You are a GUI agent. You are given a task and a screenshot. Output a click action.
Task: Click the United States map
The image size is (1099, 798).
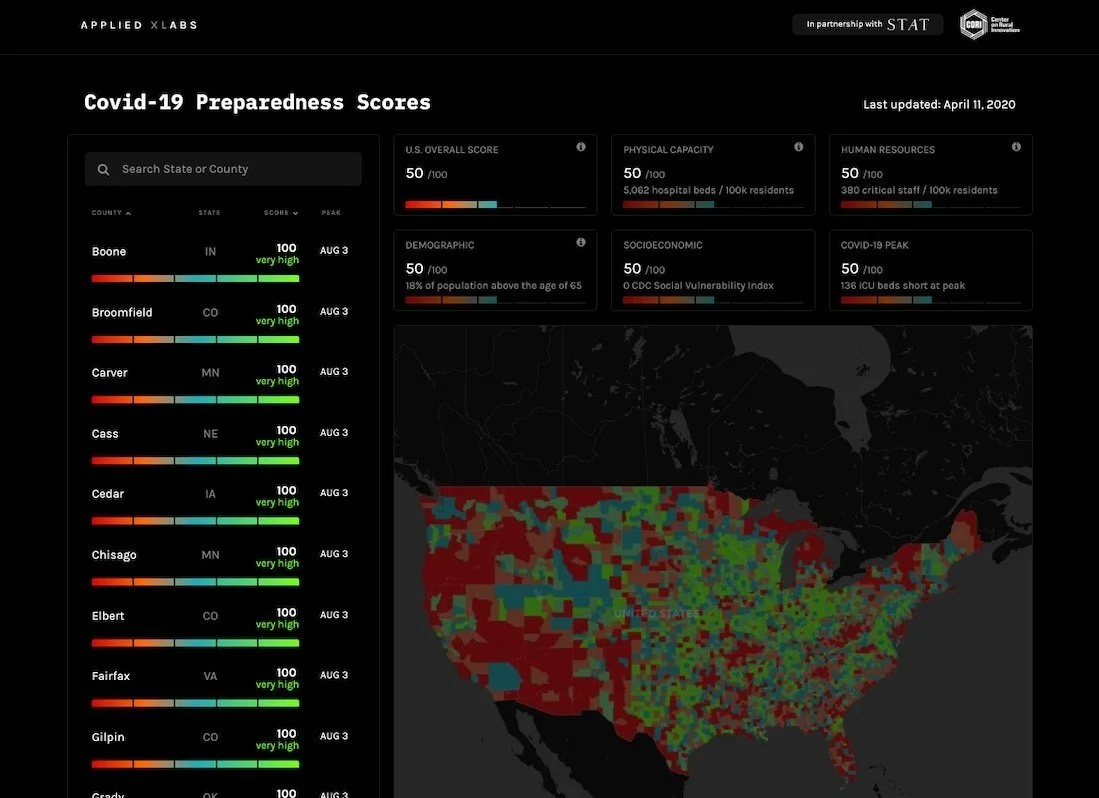(713, 561)
